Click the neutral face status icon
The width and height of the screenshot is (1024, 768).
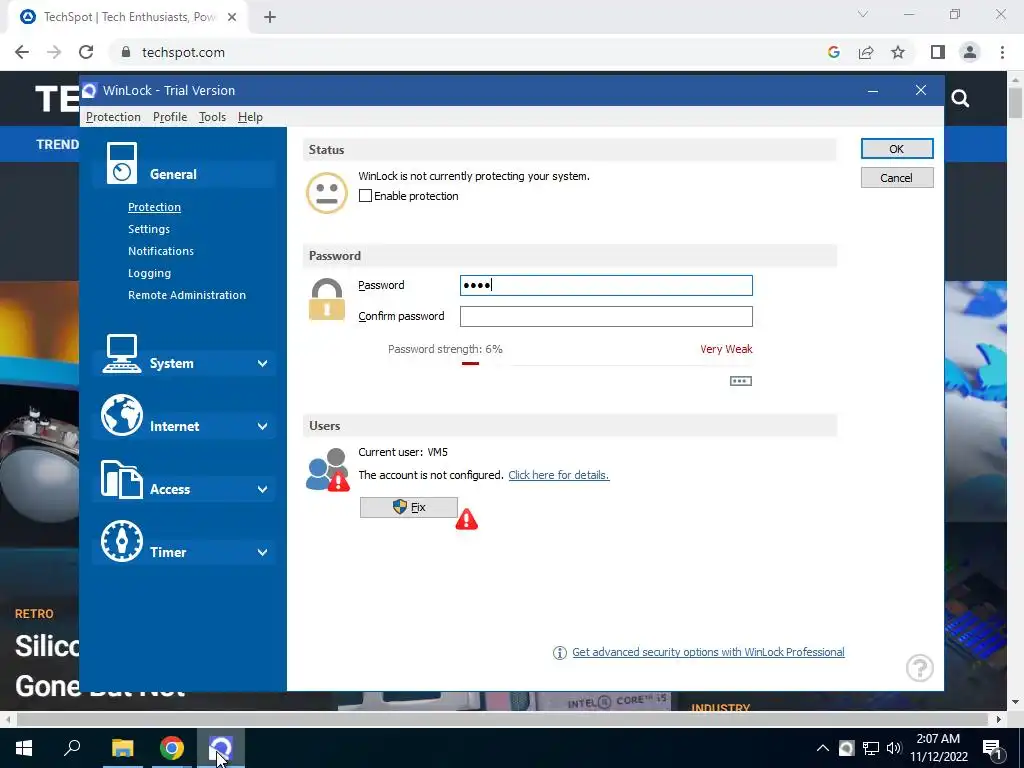tap(327, 193)
